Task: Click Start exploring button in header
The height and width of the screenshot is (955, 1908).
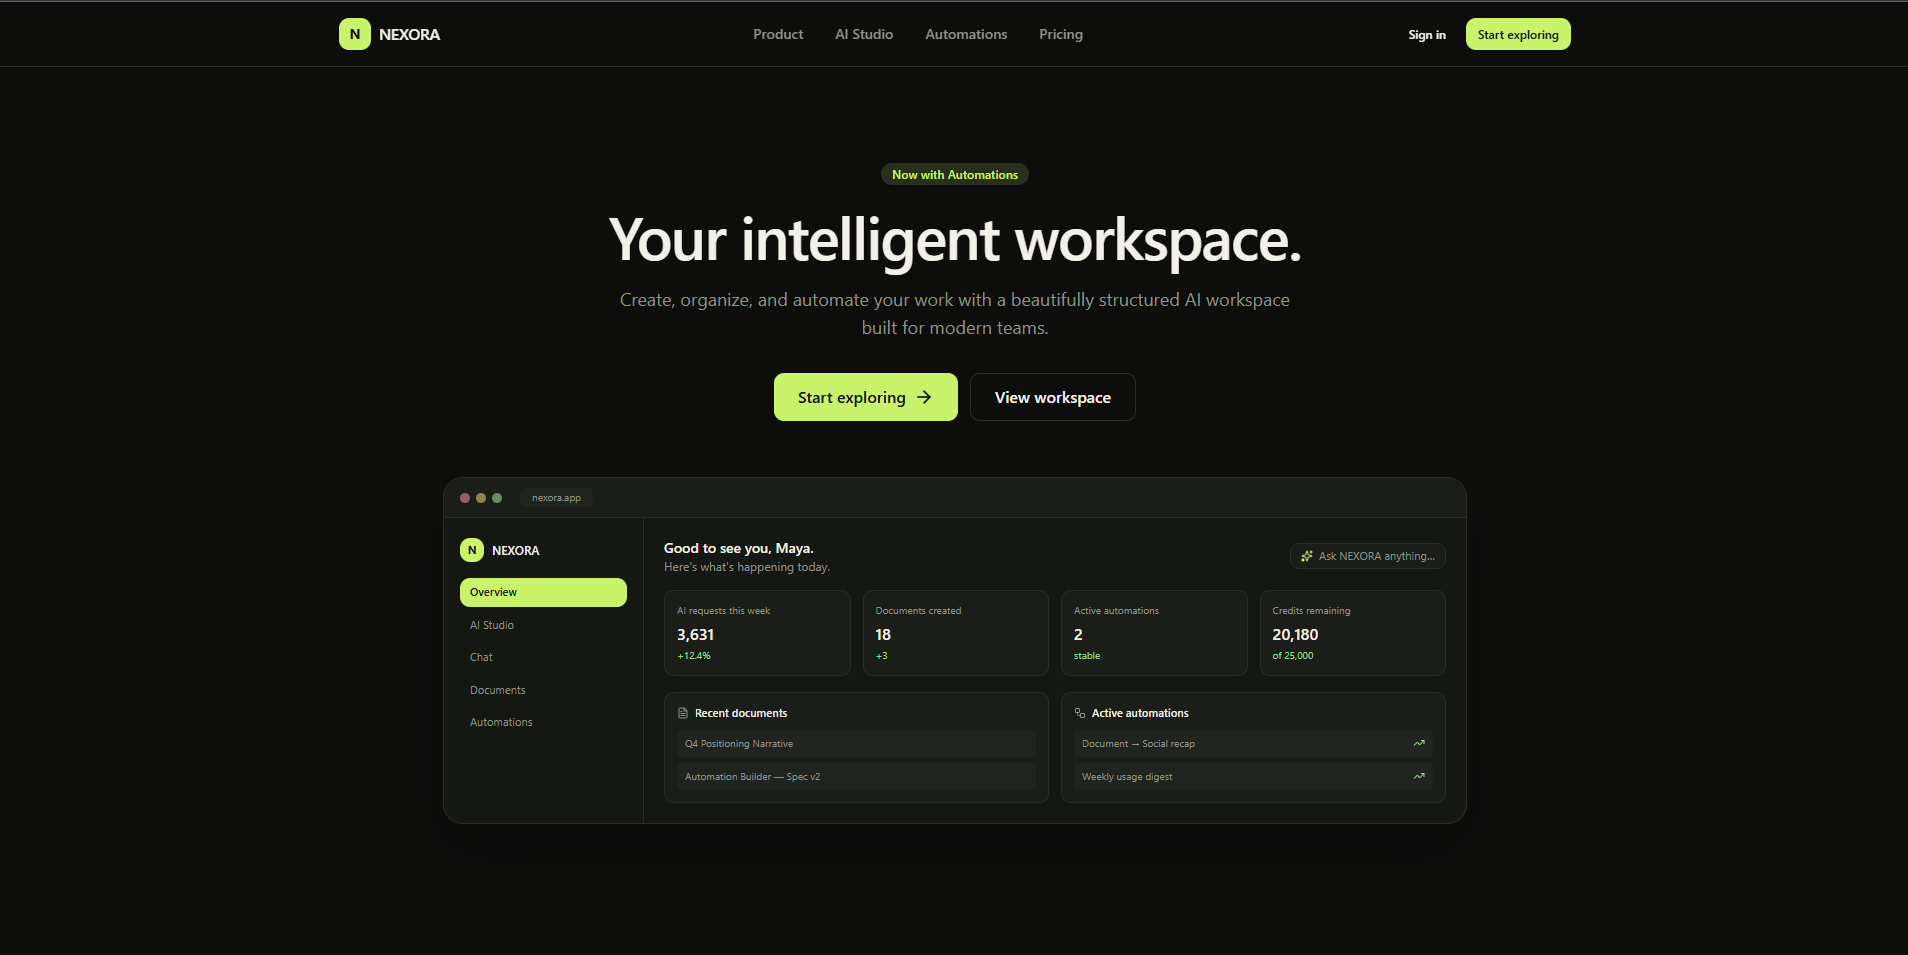Action: (1518, 34)
